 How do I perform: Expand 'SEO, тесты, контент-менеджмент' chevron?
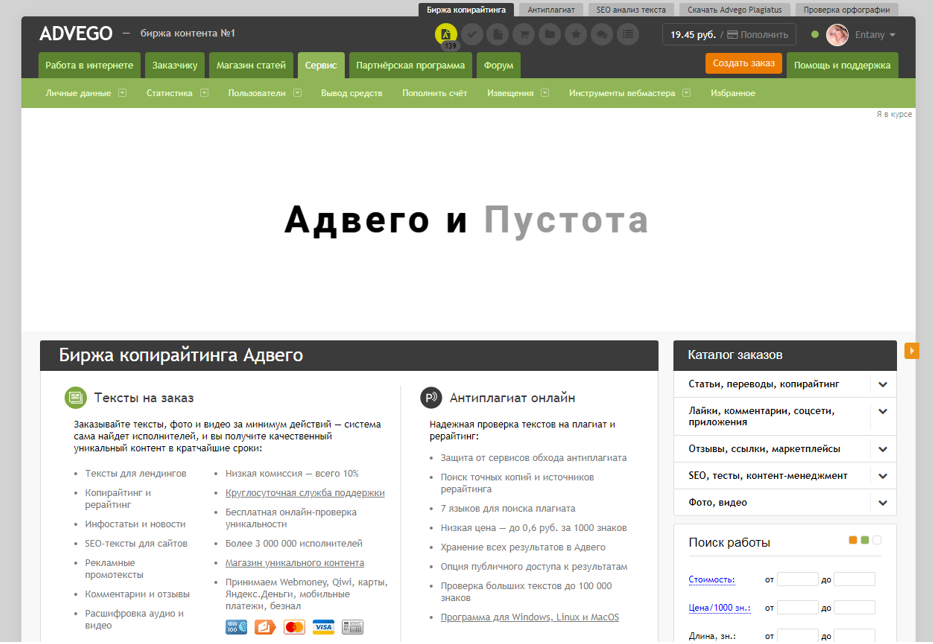coord(883,476)
